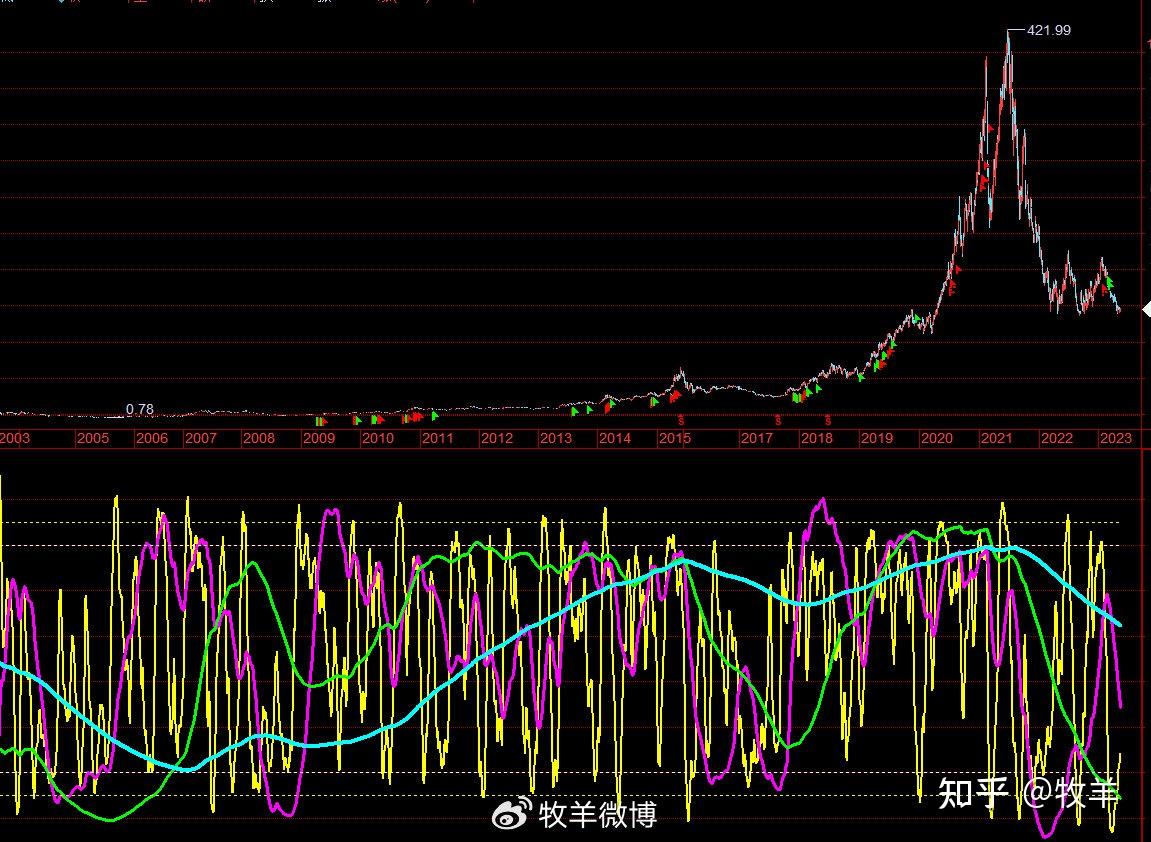Click the red S marker near 2018
The width and height of the screenshot is (1151, 842).
(x=828, y=421)
